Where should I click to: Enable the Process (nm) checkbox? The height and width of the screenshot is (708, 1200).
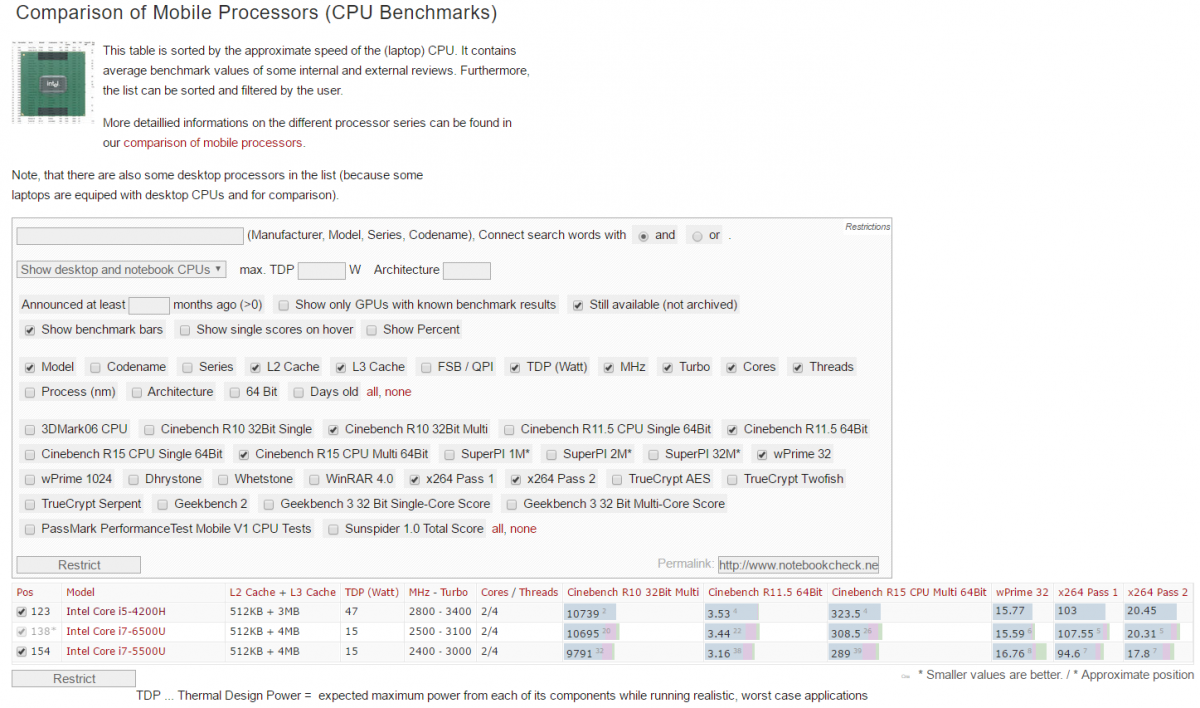30,392
